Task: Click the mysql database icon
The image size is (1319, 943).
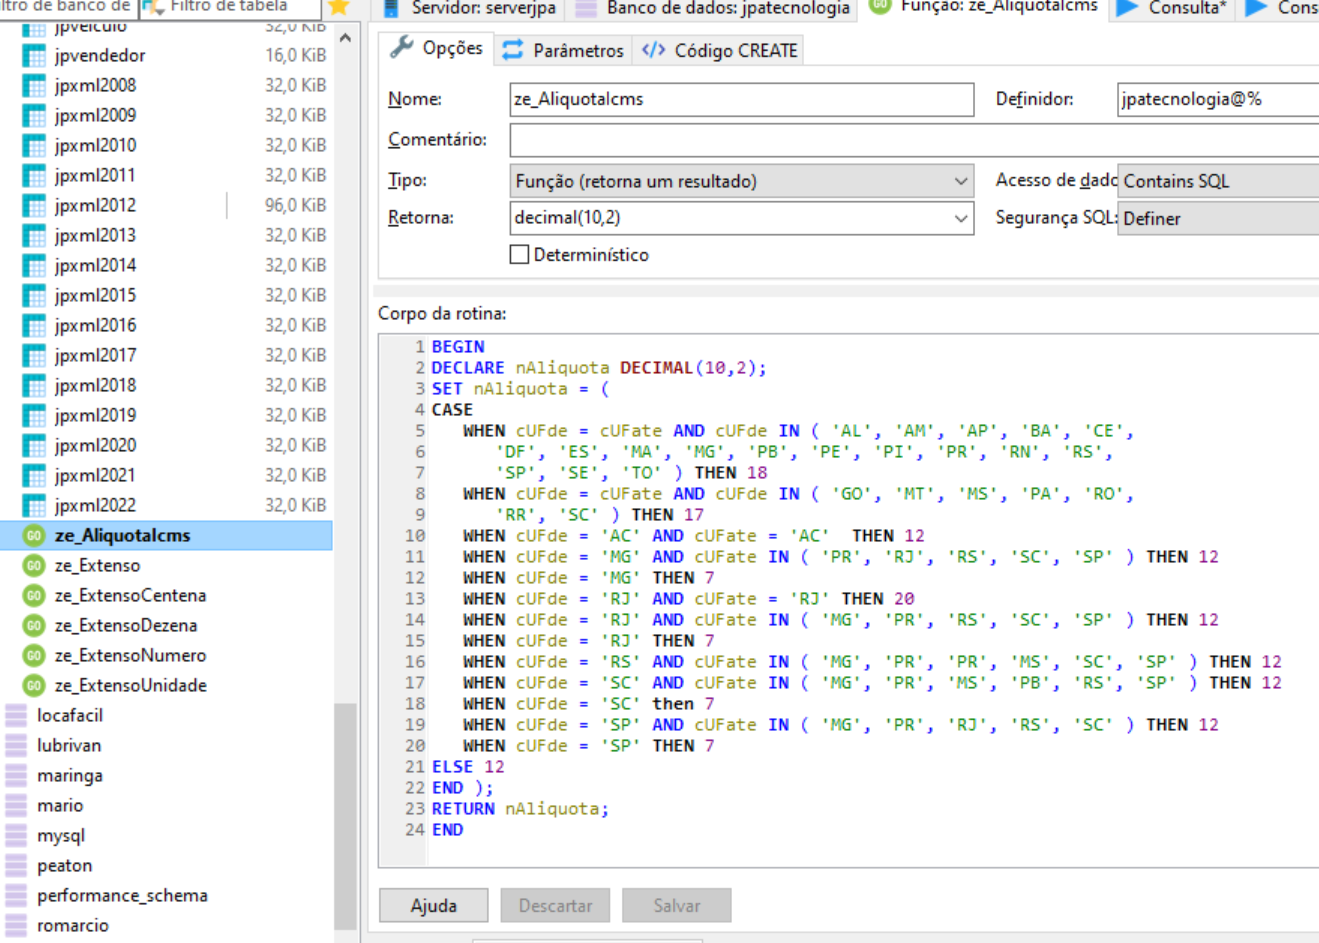Action: (16, 836)
